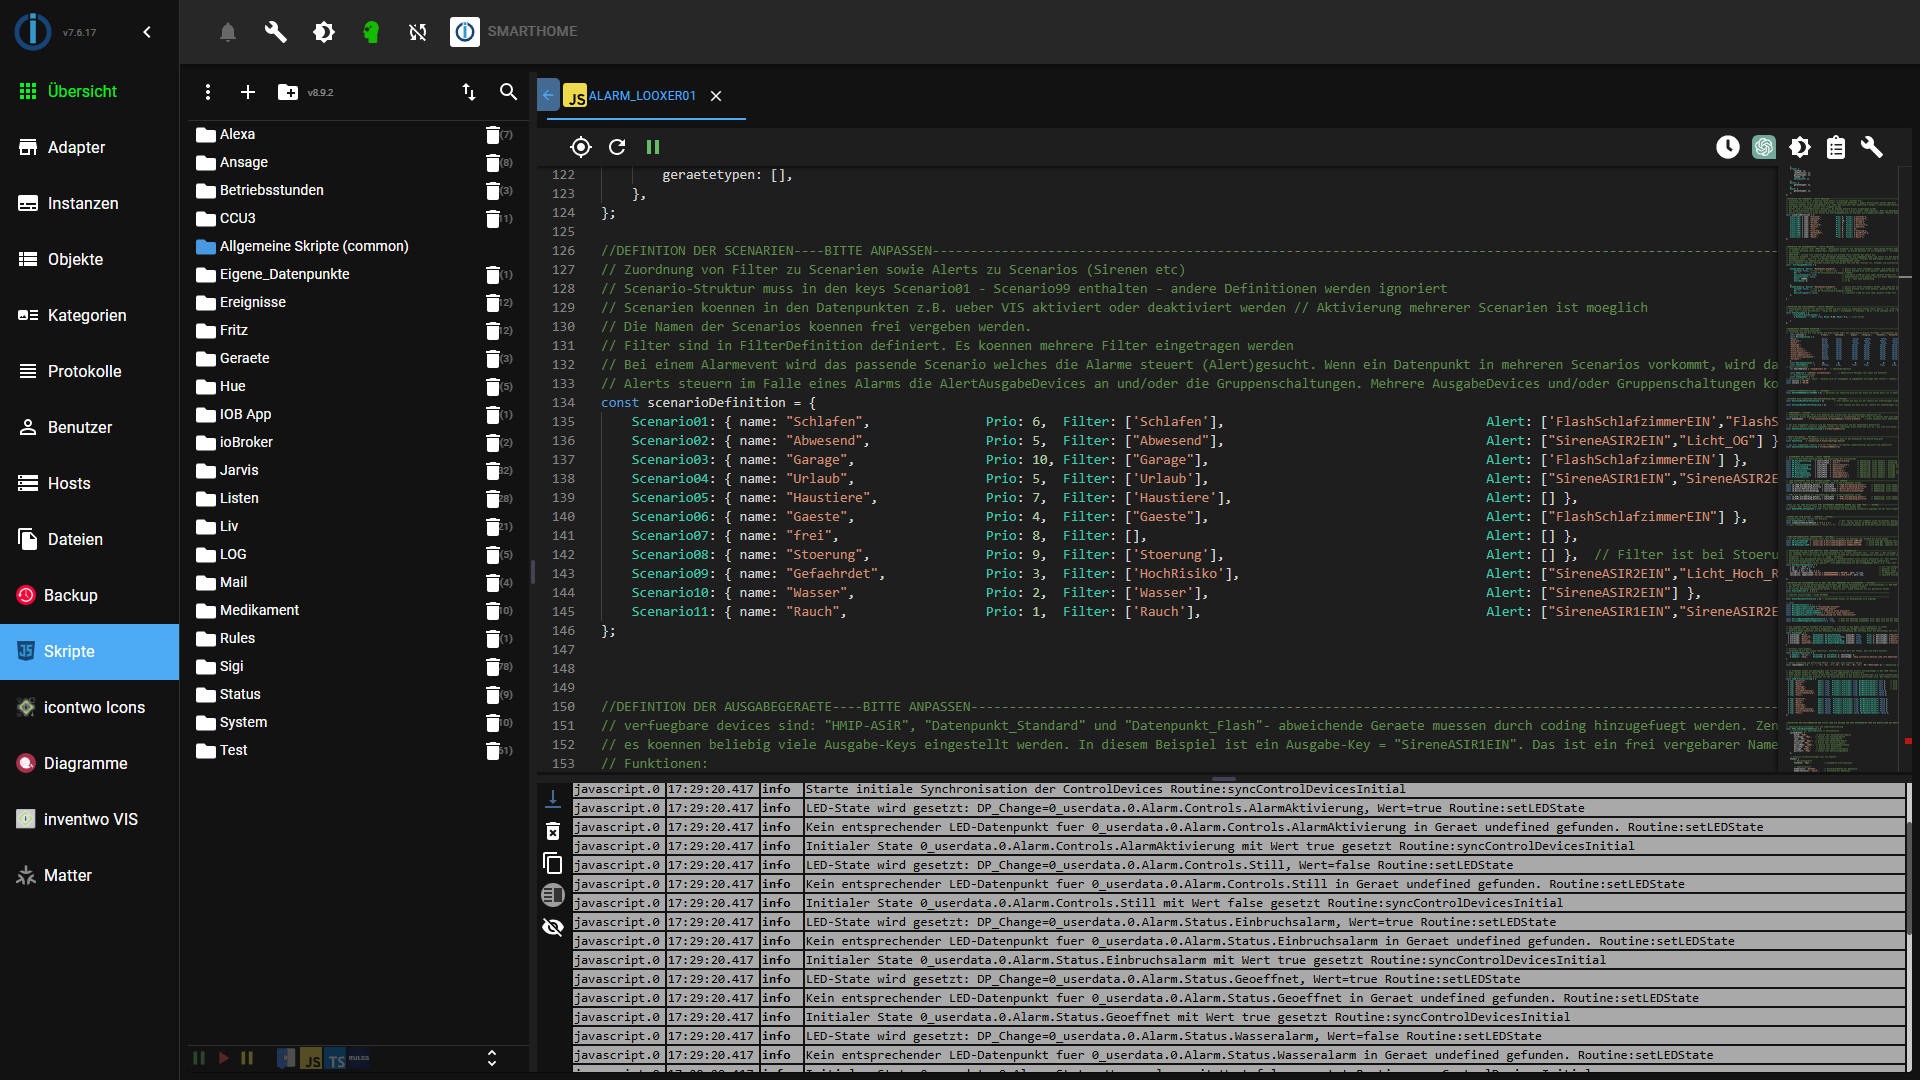Copy log contents to clipboard
The height and width of the screenshot is (1080, 1920).
click(553, 863)
